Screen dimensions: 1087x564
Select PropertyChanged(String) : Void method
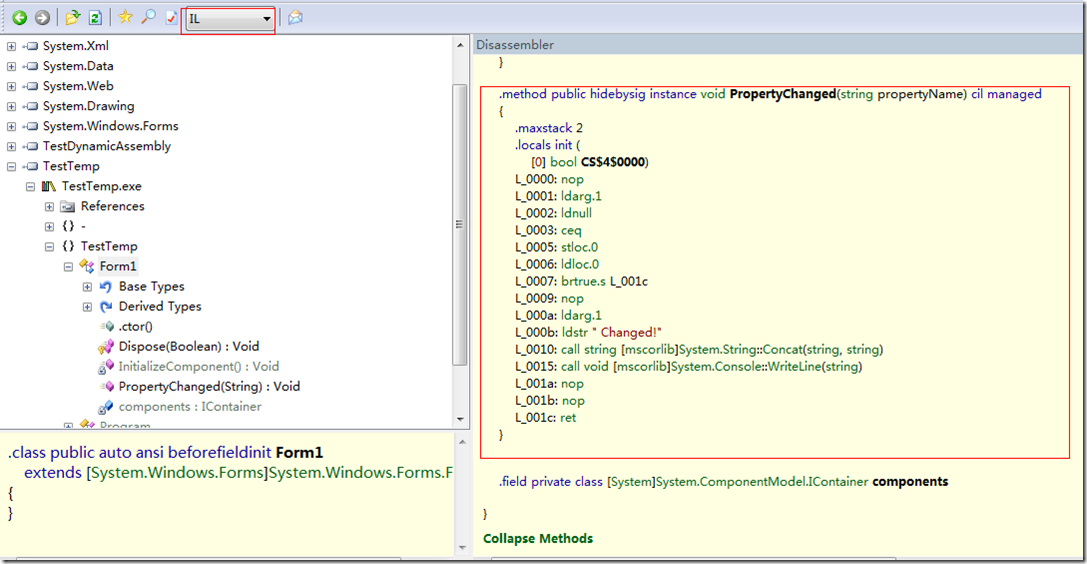[x=209, y=387]
